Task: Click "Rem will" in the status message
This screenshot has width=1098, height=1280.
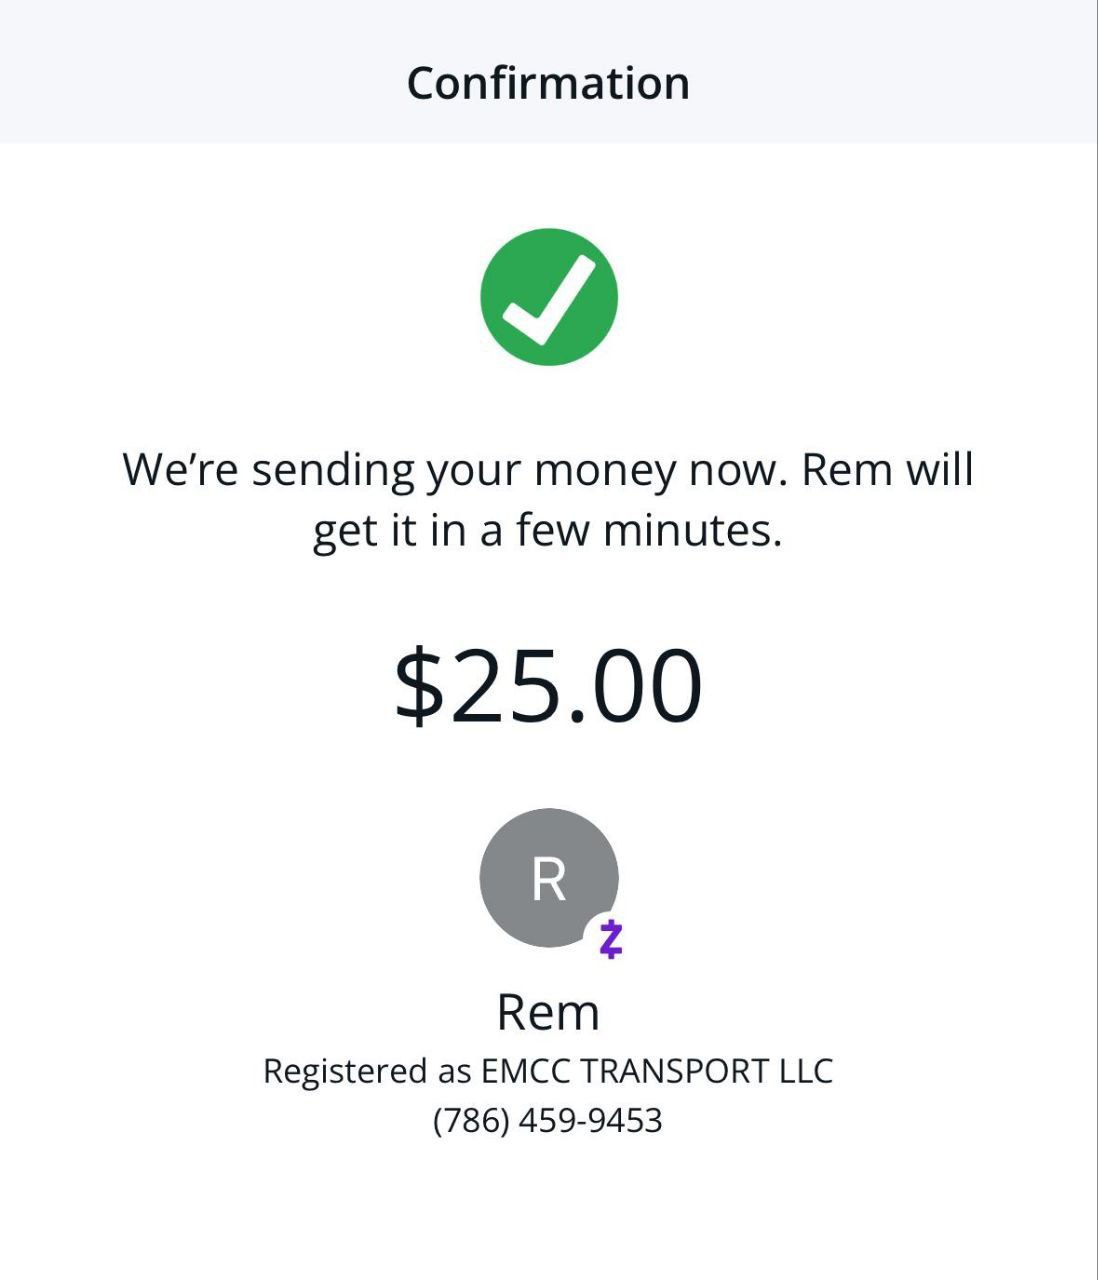Action: point(887,469)
